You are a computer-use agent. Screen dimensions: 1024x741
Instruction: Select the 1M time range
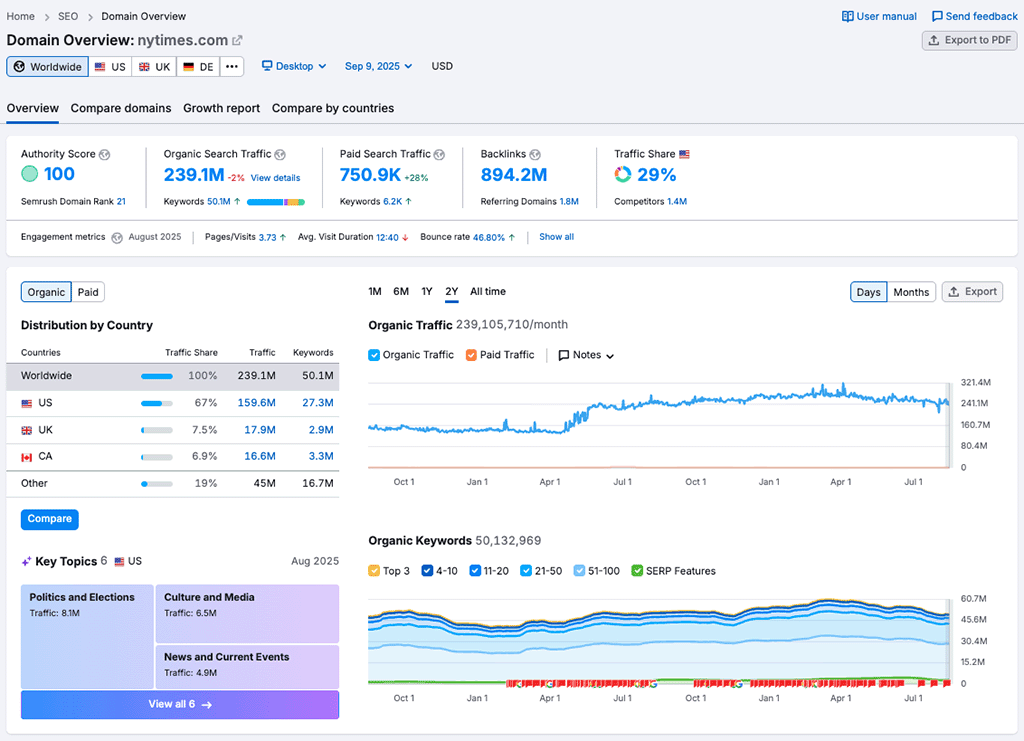[x=375, y=292]
